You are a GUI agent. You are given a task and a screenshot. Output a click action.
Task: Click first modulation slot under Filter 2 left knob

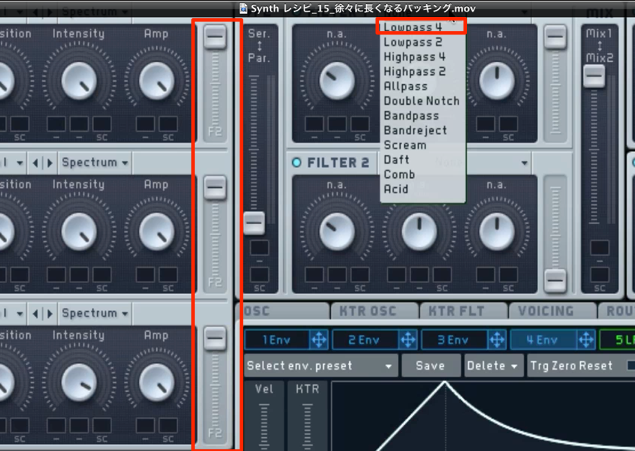click(314, 275)
